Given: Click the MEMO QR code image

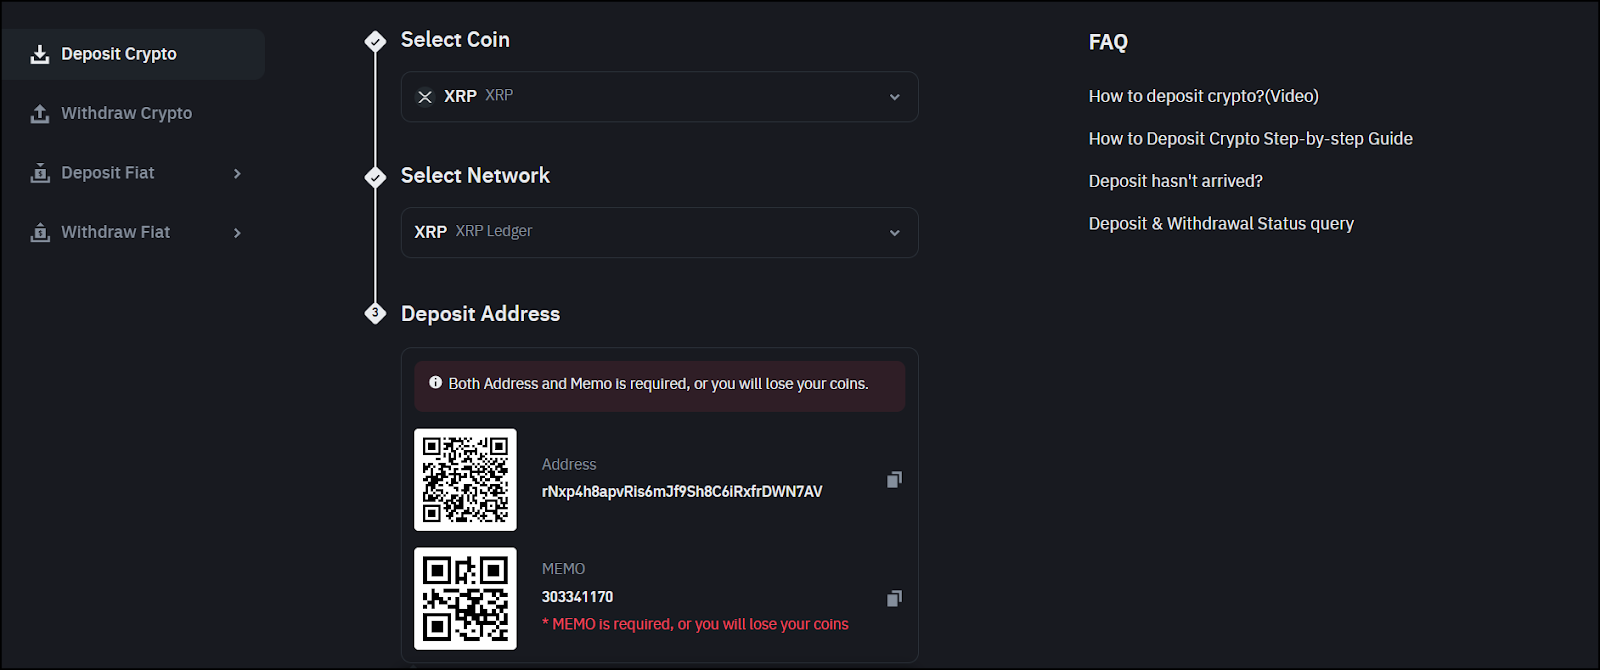Looking at the screenshot, I should [465, 598].
